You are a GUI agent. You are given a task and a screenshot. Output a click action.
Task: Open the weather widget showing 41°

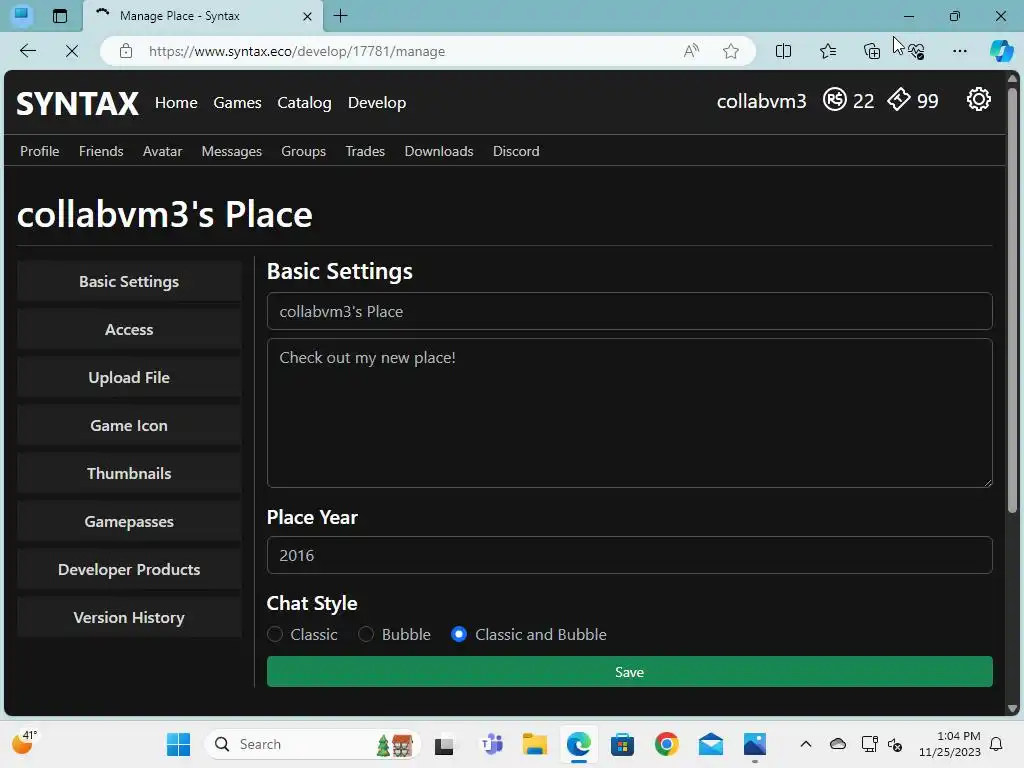tap(24, 743)
